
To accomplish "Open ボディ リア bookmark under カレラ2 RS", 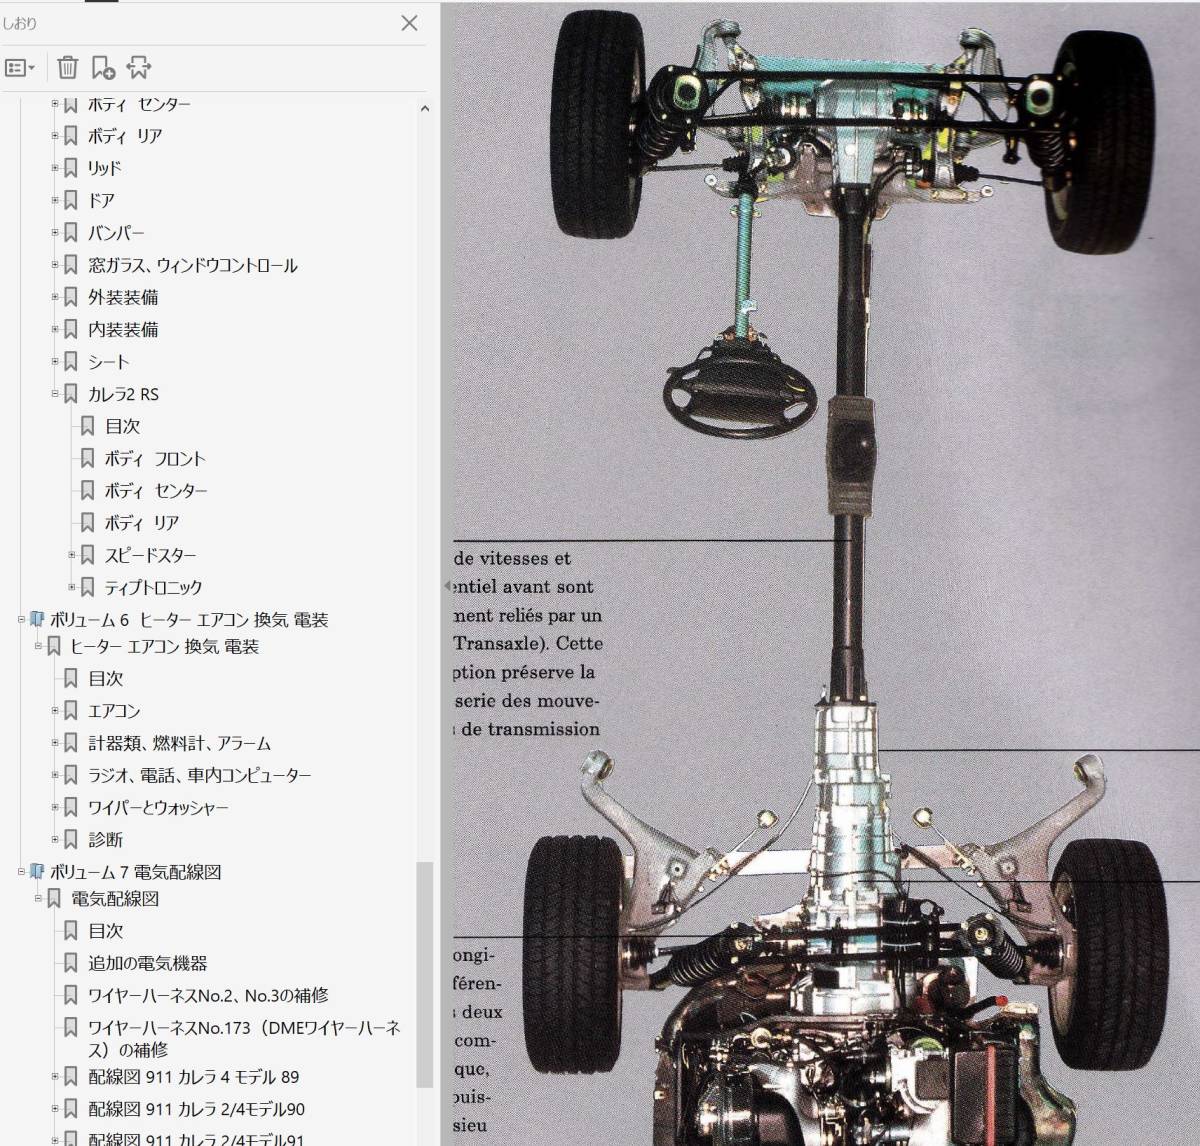I will pyautogui.click(x=142, y=522).
